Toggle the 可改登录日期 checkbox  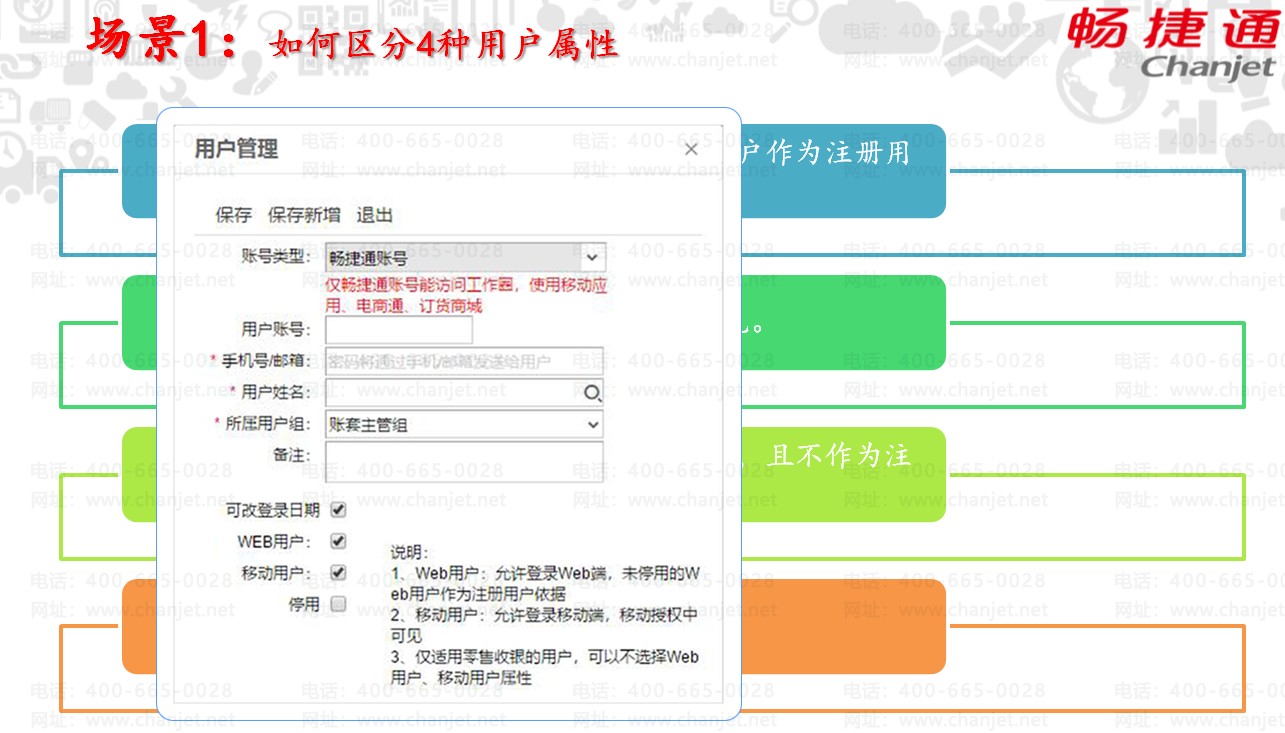pyautogui.click(x=338, y=510)
